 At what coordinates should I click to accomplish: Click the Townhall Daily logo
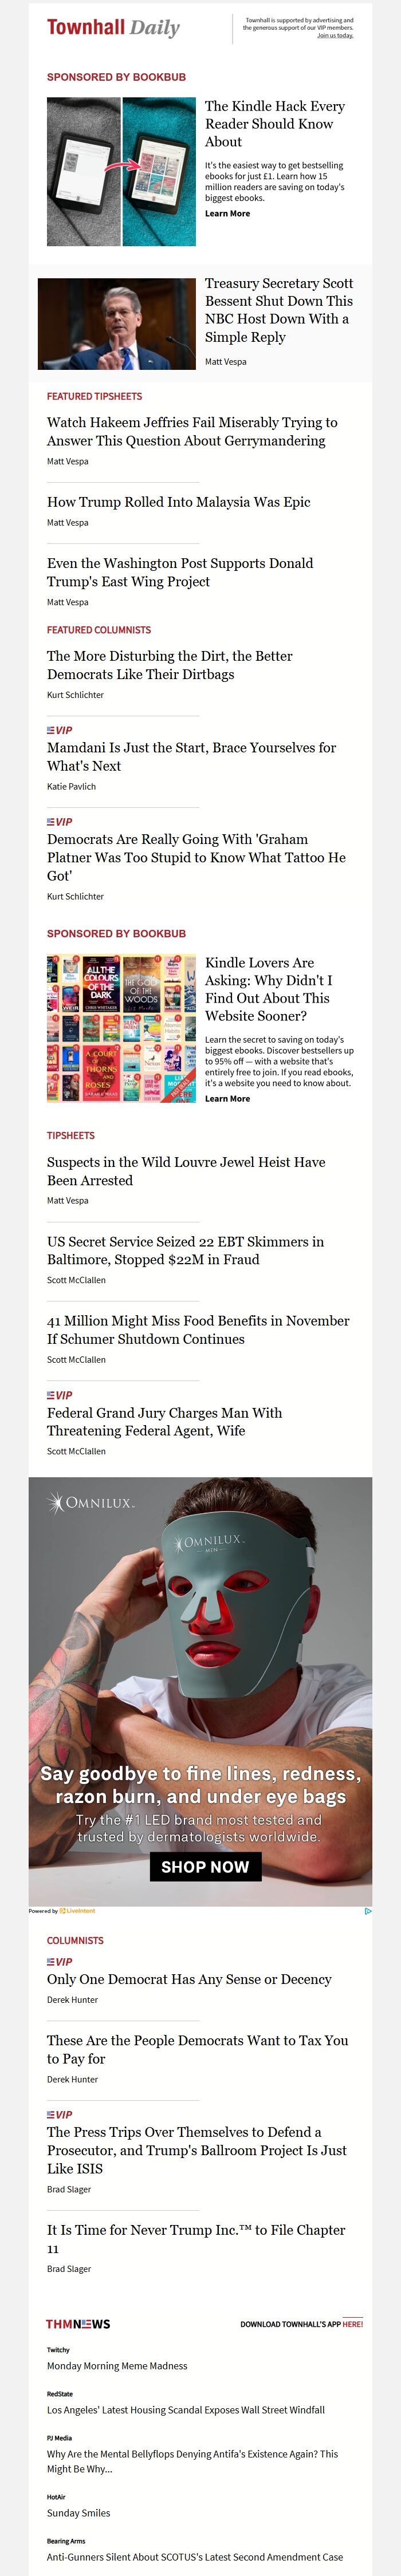[x=113, y=27]
